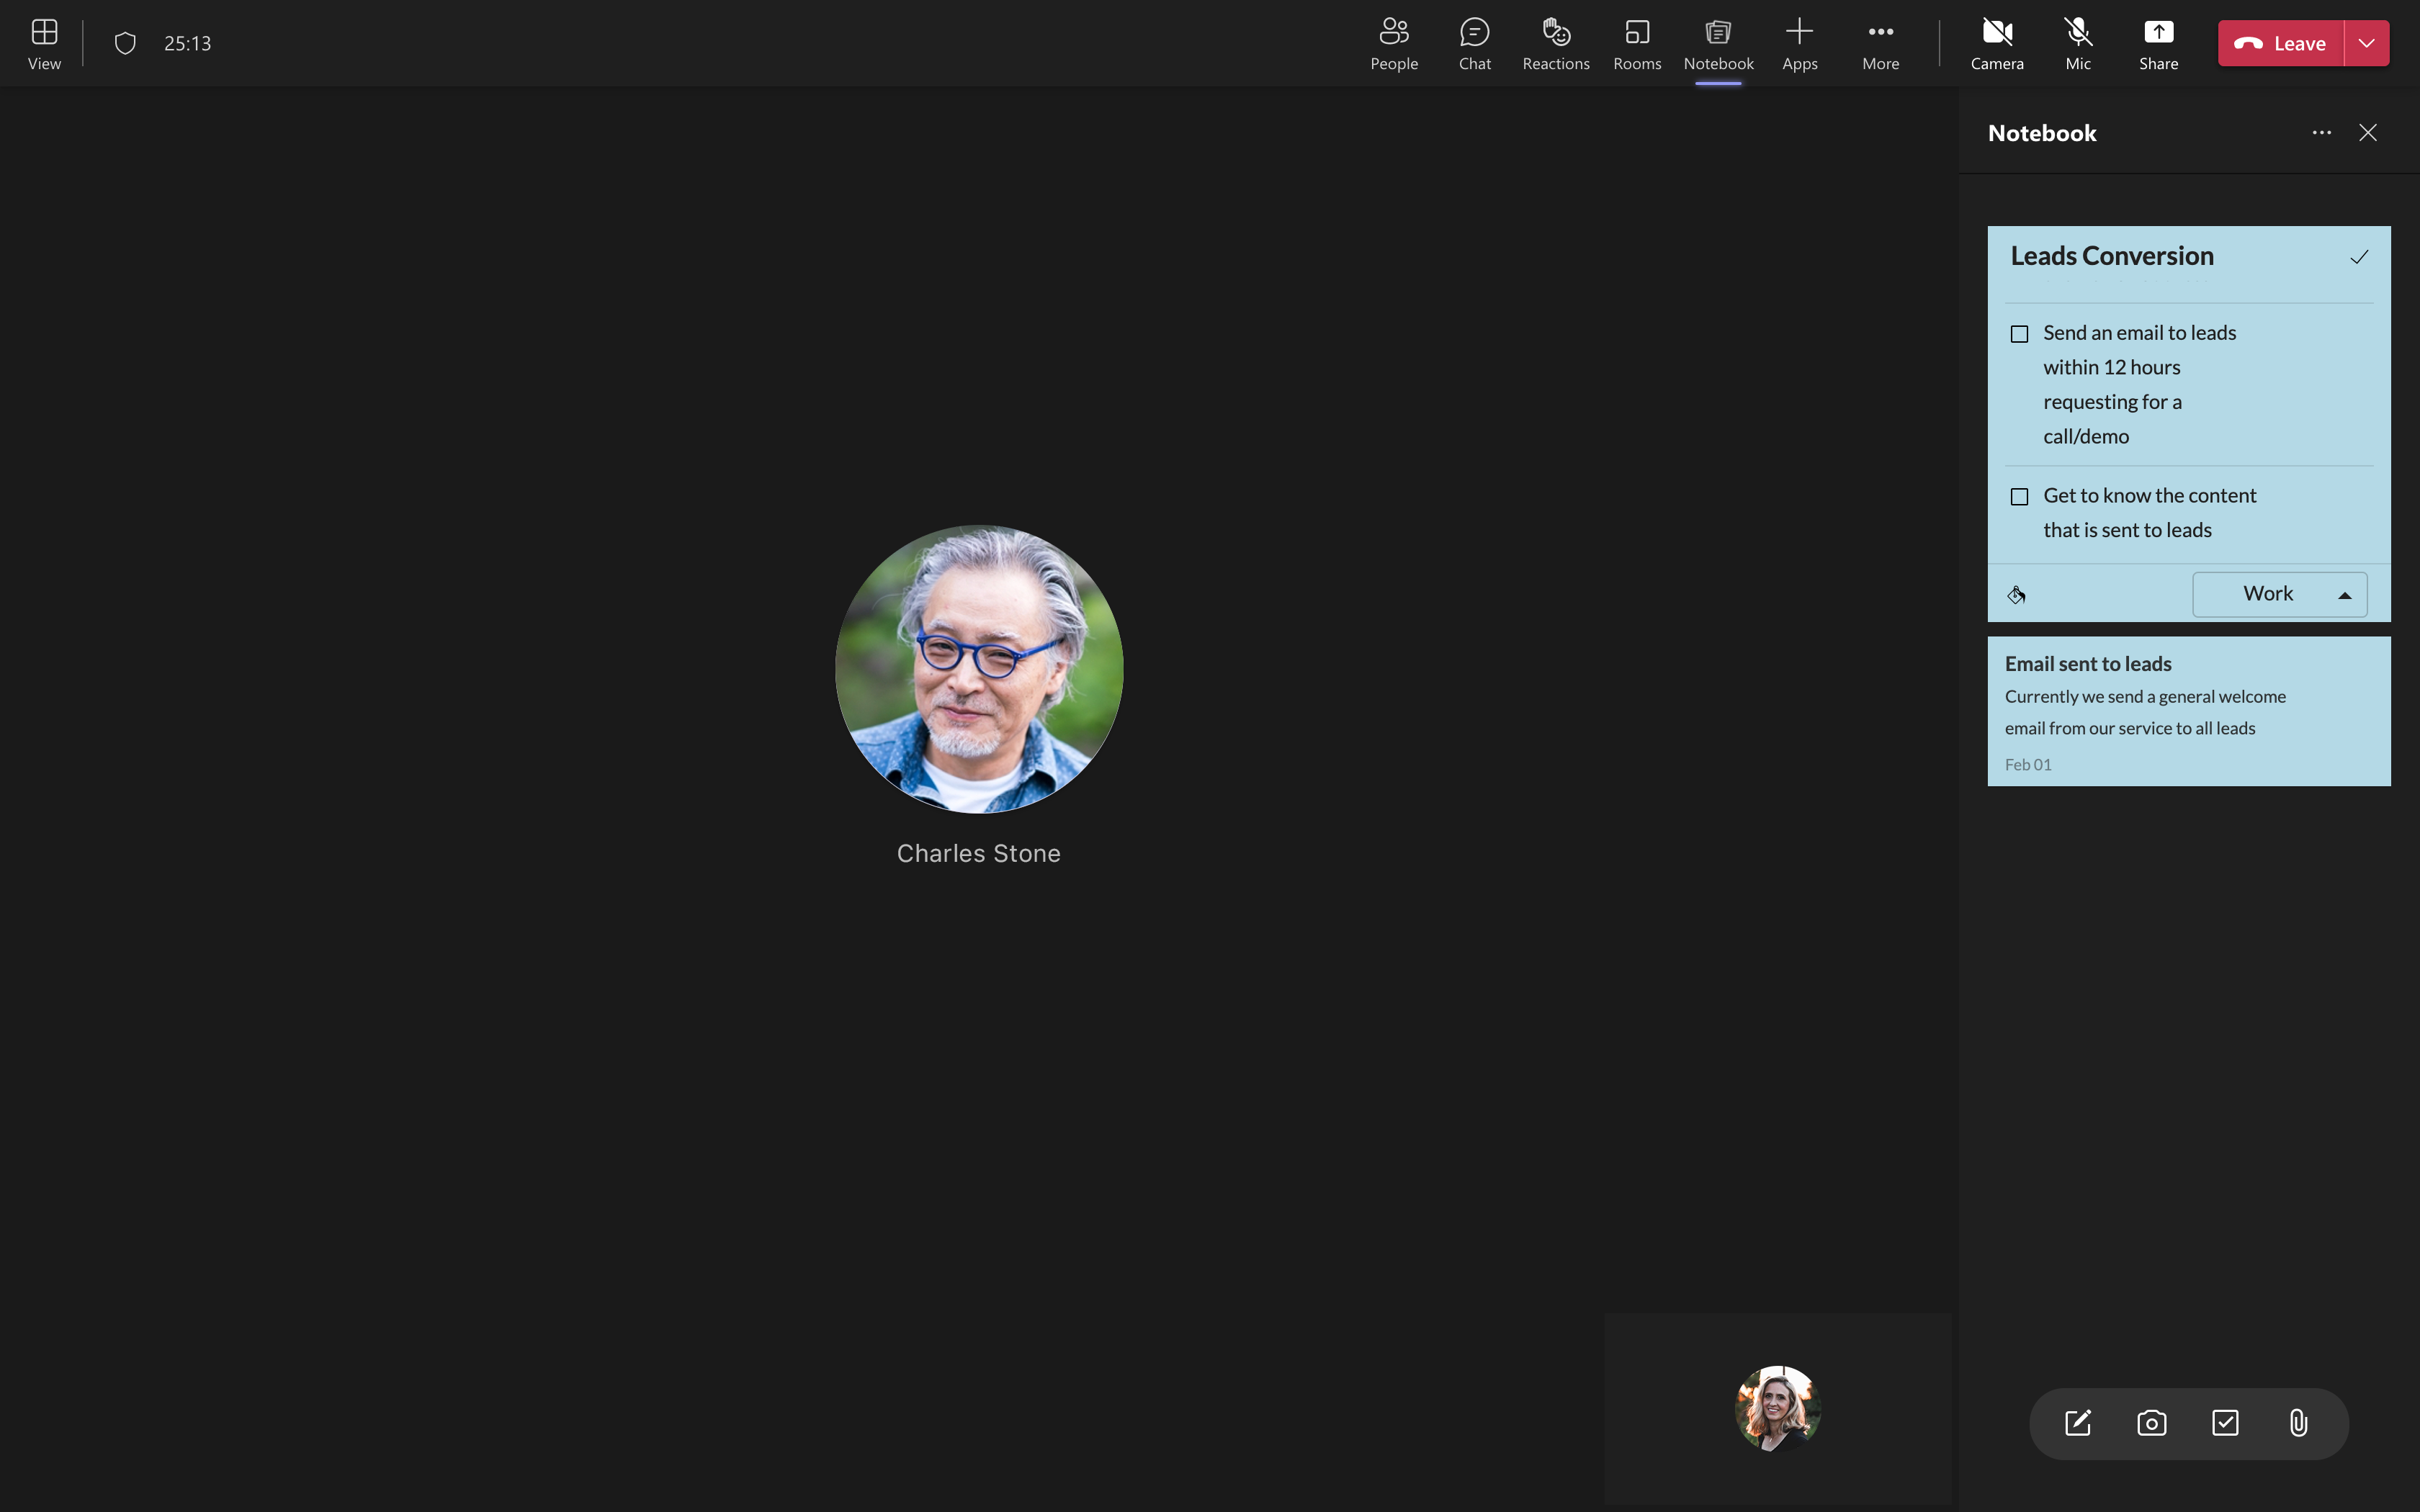Open the meeting Chat
The width and height of the screenshot is (2420, 1512).
coord(1474,43)
